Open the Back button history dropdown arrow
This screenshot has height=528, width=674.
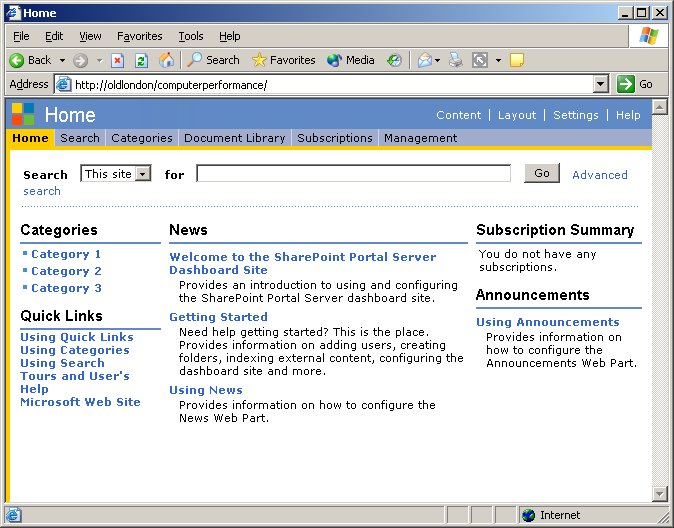pos(62,61)
